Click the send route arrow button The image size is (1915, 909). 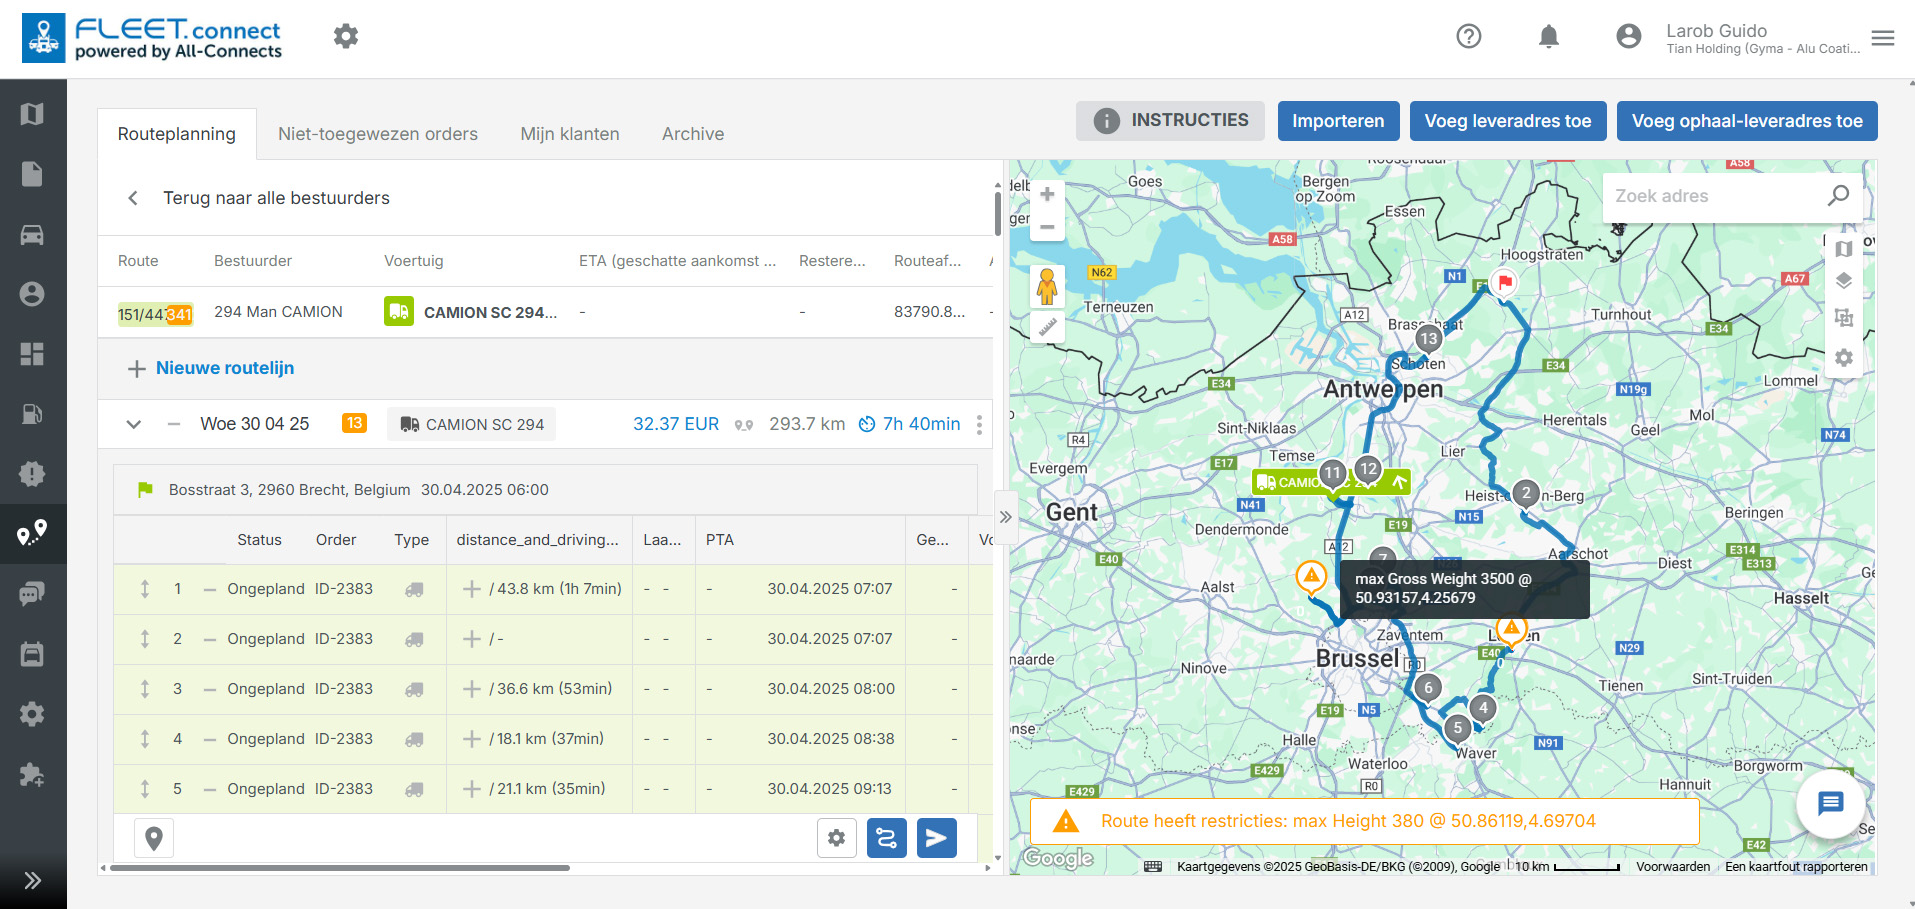tap(936, 838)
